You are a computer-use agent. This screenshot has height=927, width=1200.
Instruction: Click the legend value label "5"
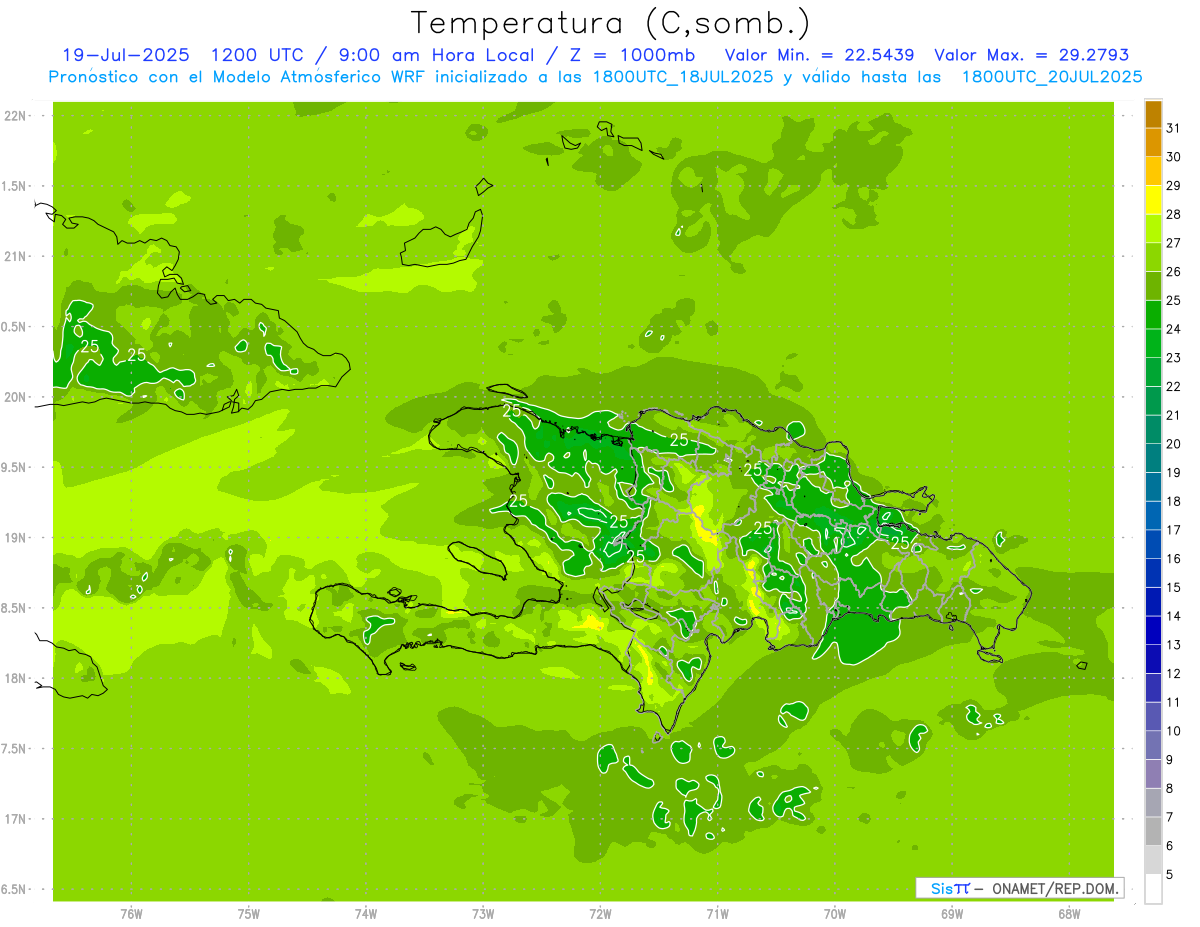click(1170, 874)
